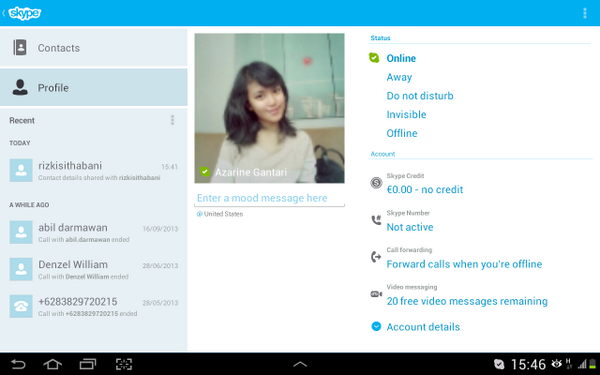
Task: Tap the 15:46 clock
Action: tap(528, 365)
